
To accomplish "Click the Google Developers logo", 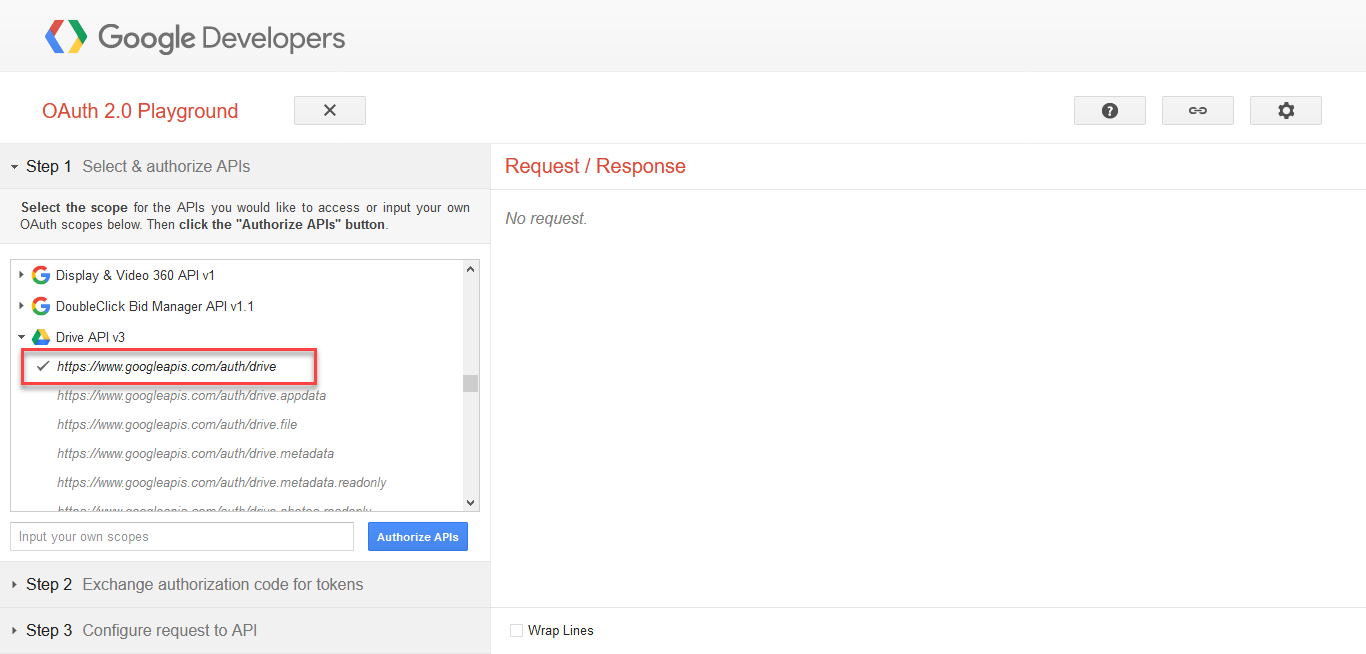I will click(x=195, y=38).
